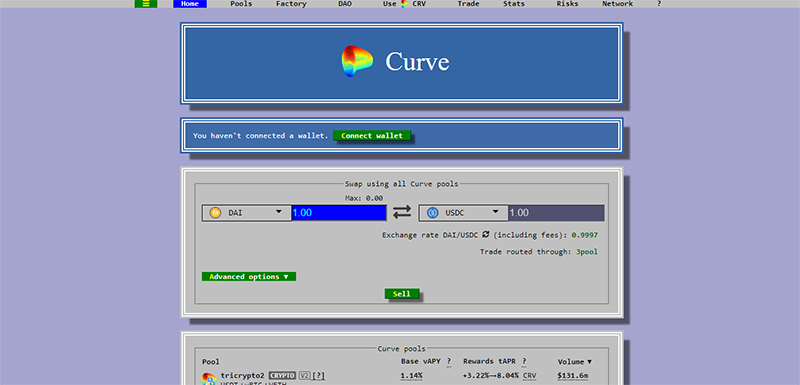Click the DAI amount input field
800x385 pixels.
tap(339, 213)
